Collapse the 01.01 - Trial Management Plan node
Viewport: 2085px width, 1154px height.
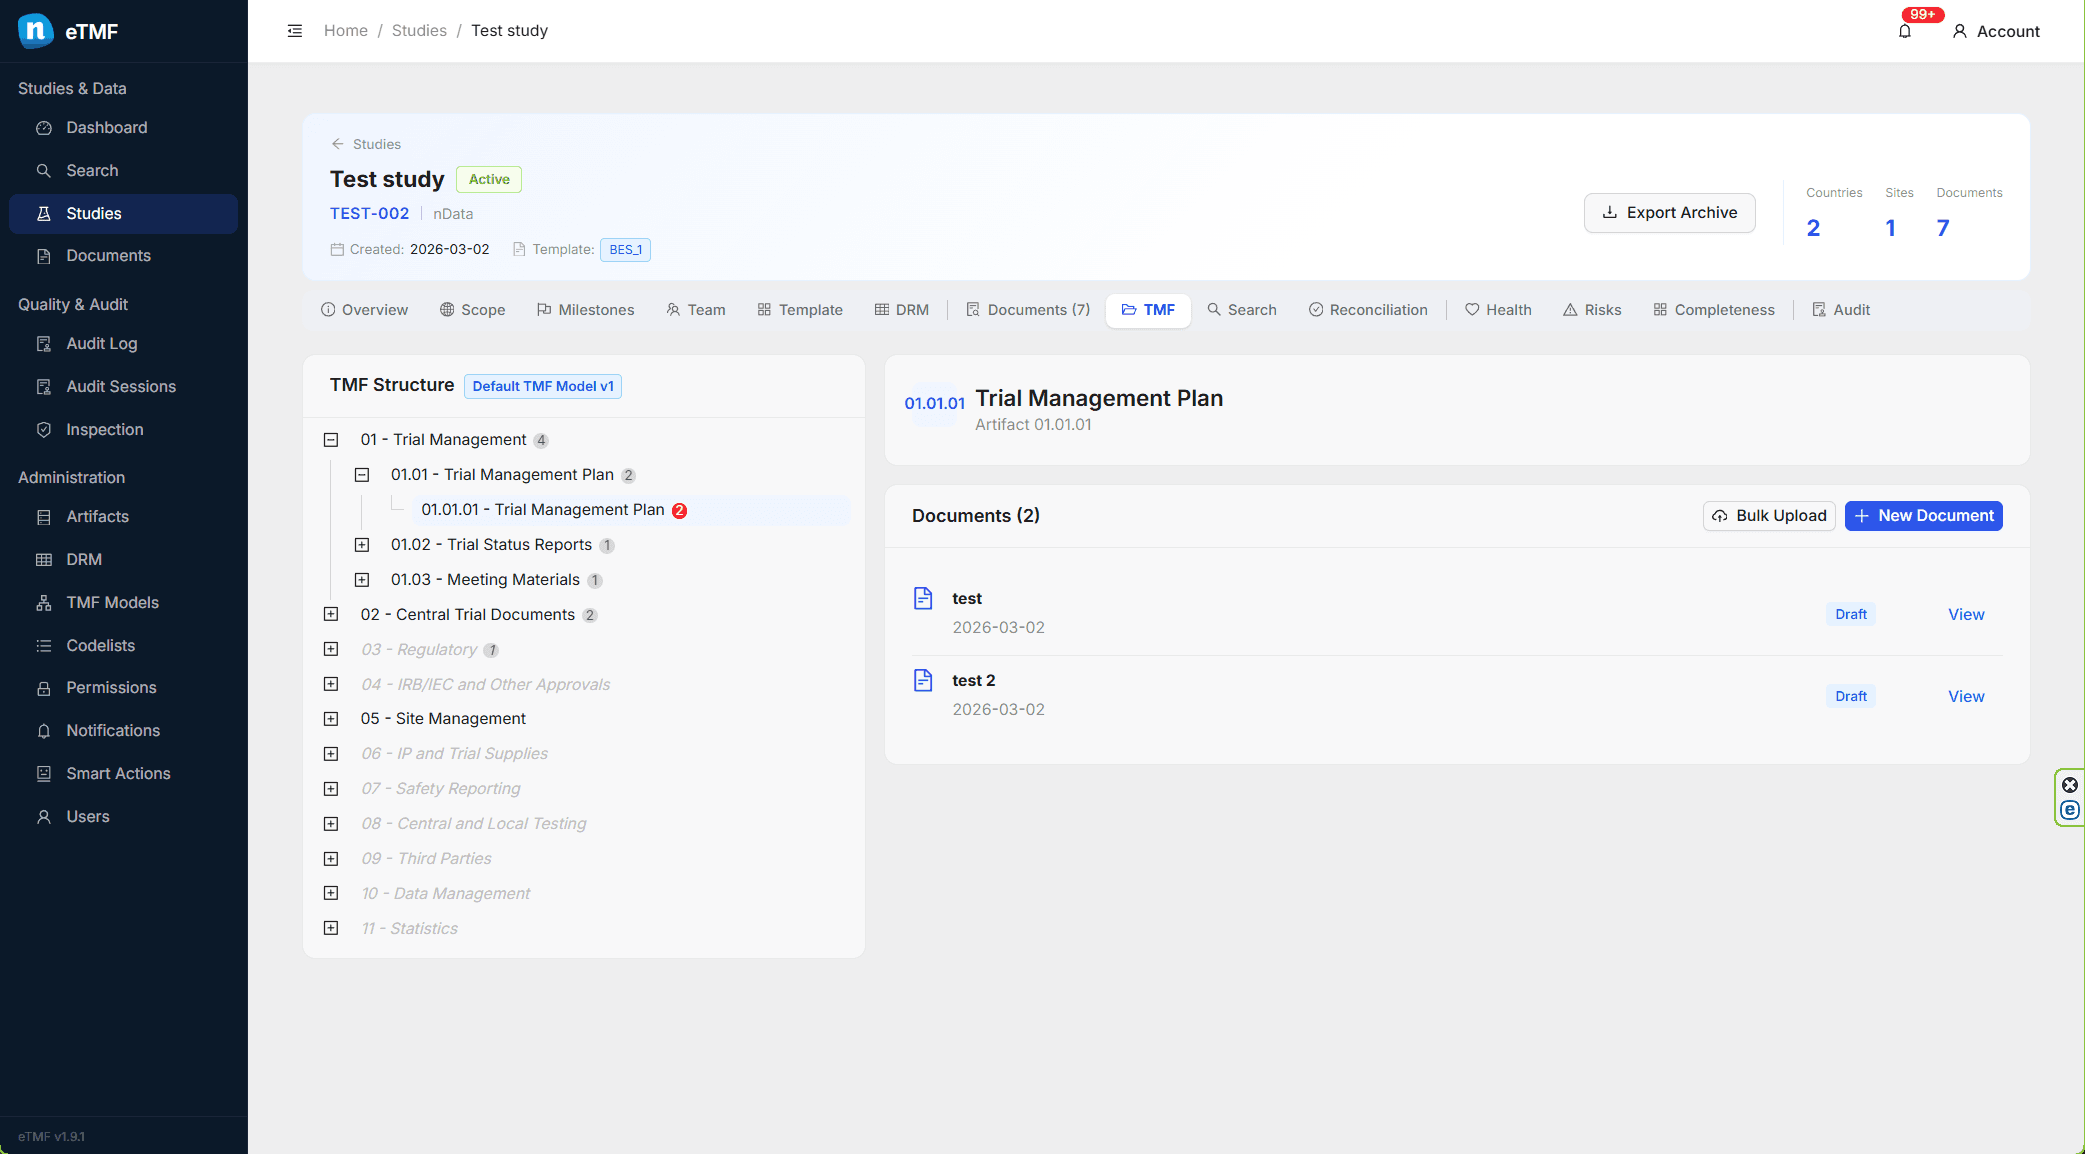coord(362,475)
